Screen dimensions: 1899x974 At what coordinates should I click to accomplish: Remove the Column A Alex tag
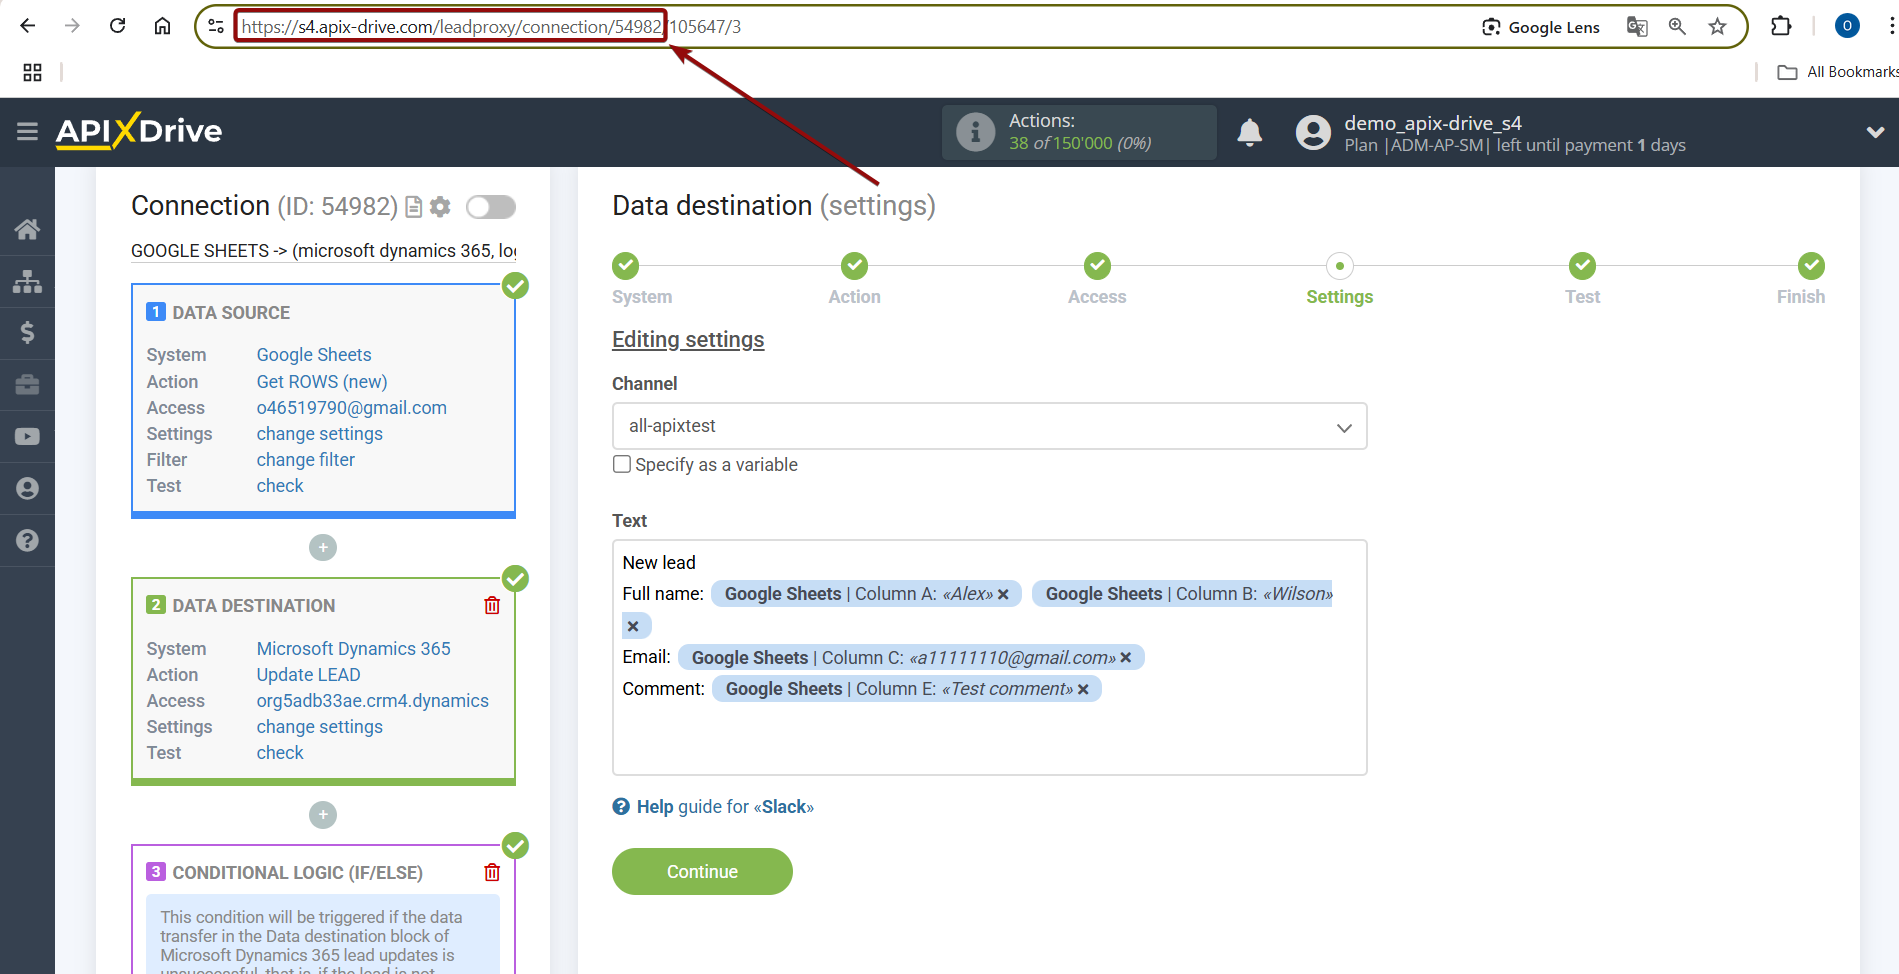(1003, 594)
